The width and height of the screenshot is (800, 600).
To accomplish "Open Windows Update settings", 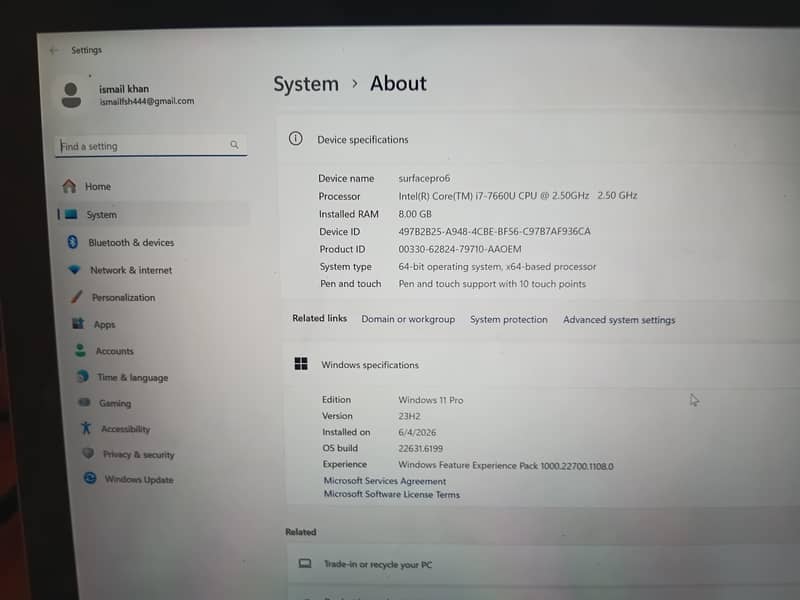I will coord(139,480).
